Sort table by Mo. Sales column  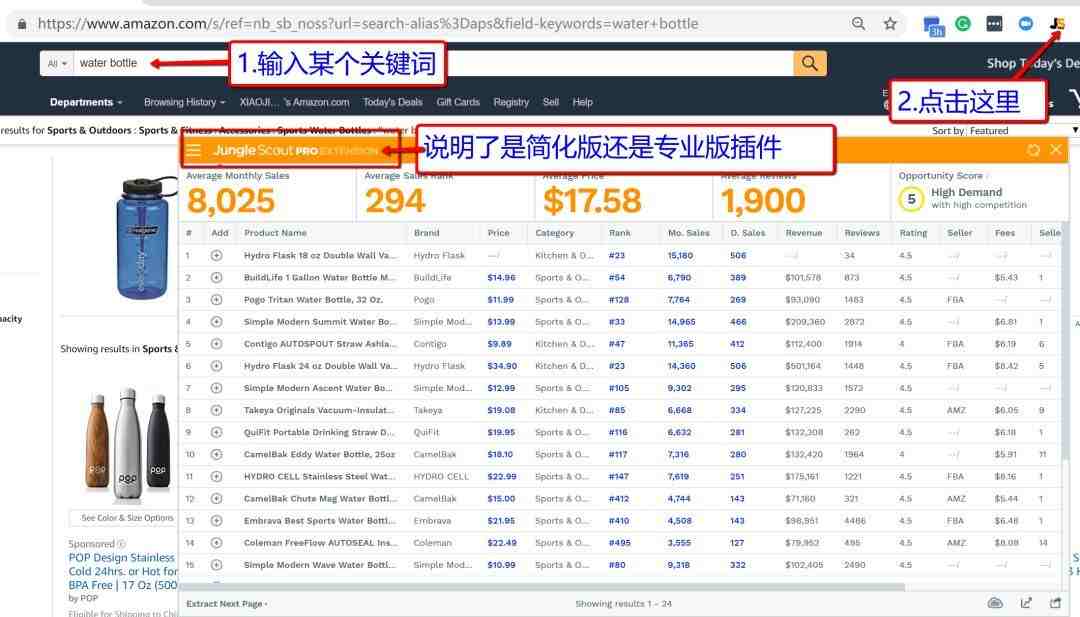pyautogui.click(x=689, y=233)
